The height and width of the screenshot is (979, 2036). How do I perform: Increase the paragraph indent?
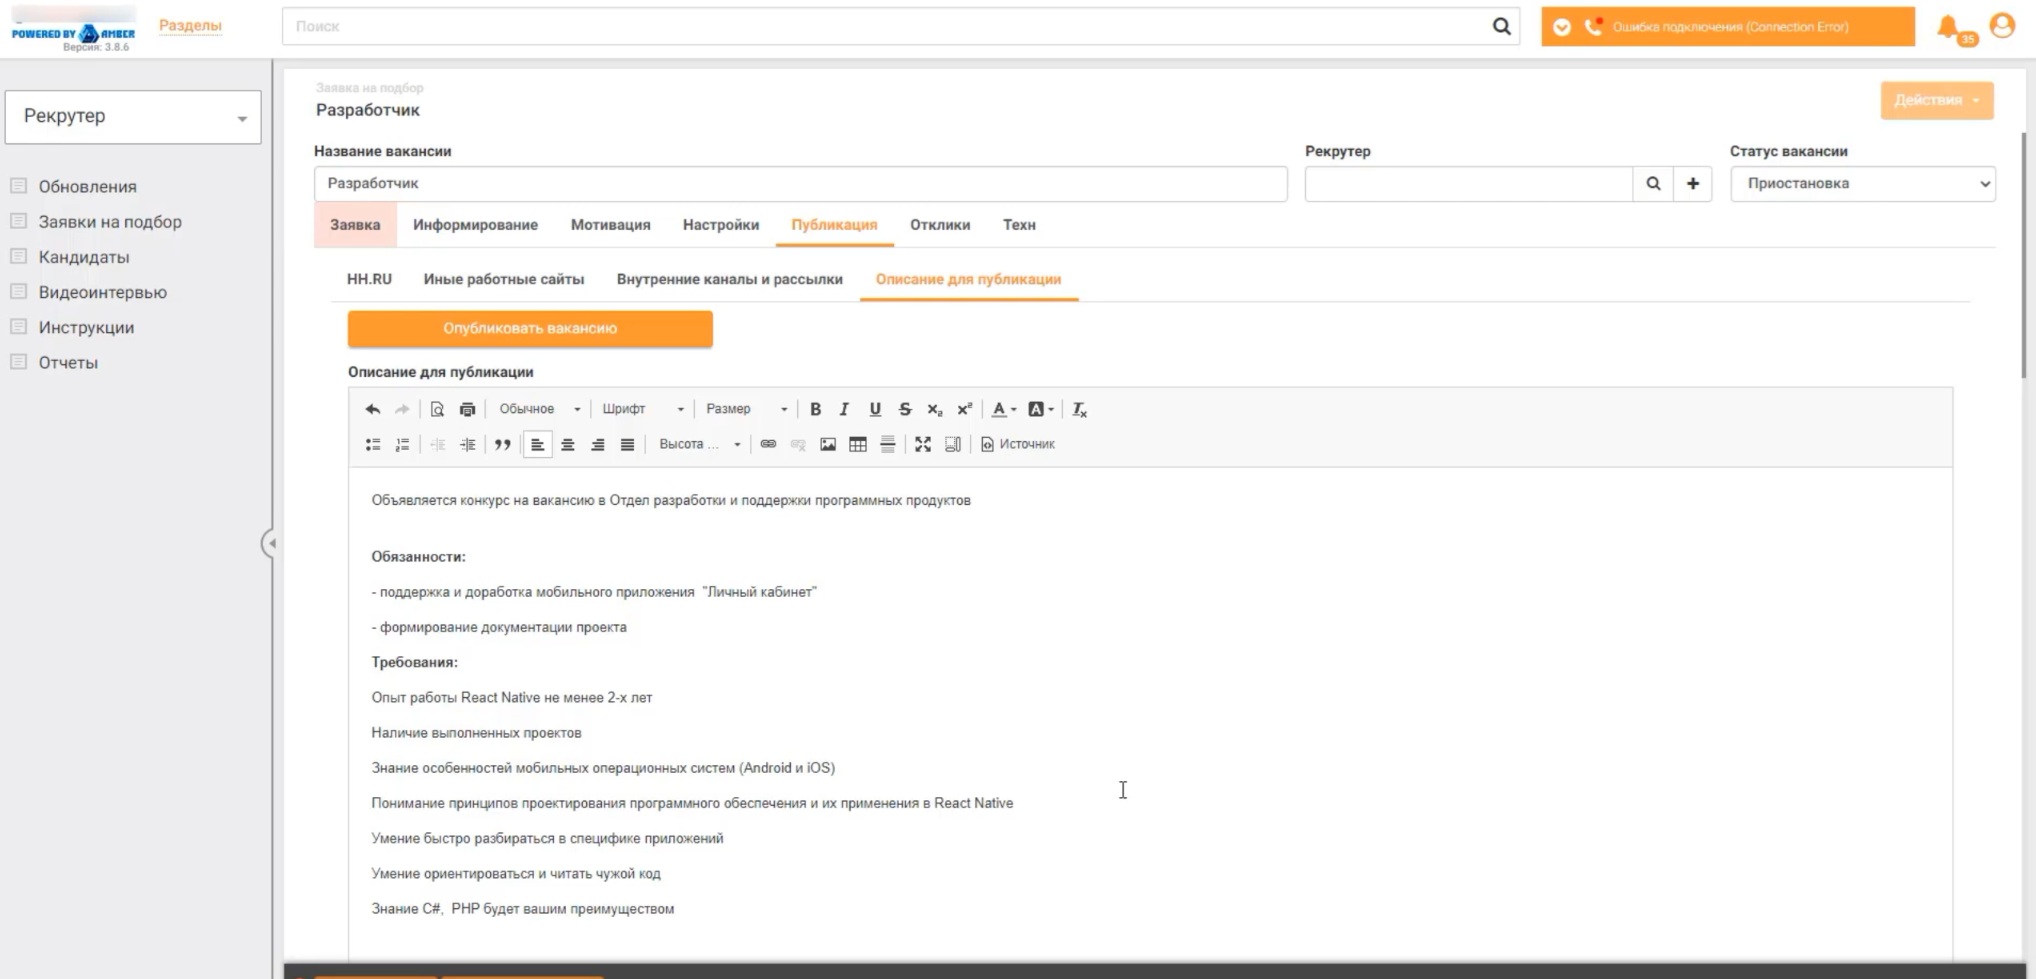click(467, 444)
